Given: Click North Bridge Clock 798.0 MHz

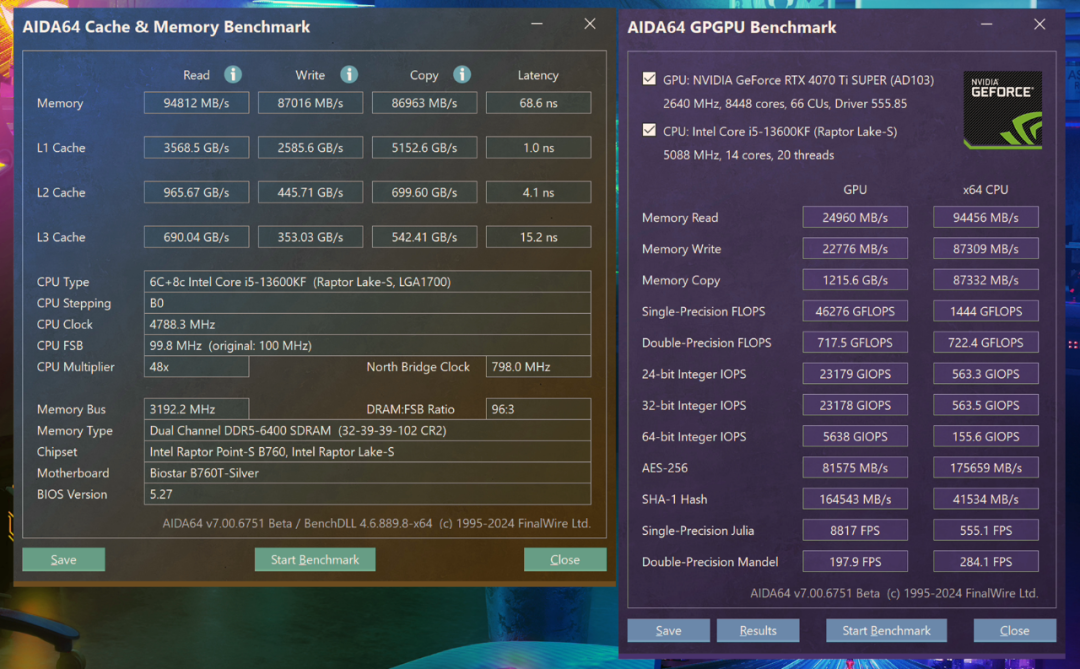Looking at the screenshot, I should pyautogui.click(x=538, y=367).
